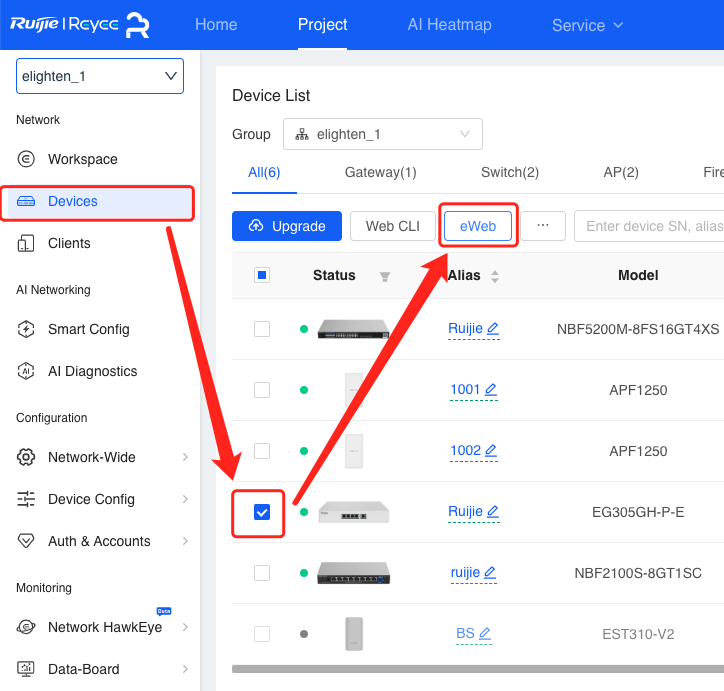Uncheck the EG305GH-P-E row checkbox

[x=262, y=512]
